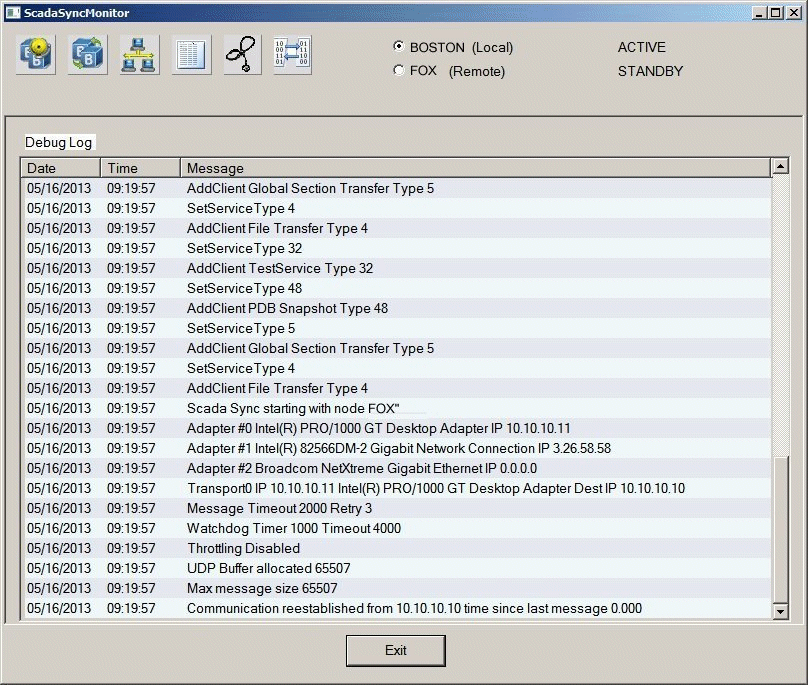The width and height of the screenshot is (808, 685).
Task: Click the ACTIVE status label
Action: (x=641, y=47)
